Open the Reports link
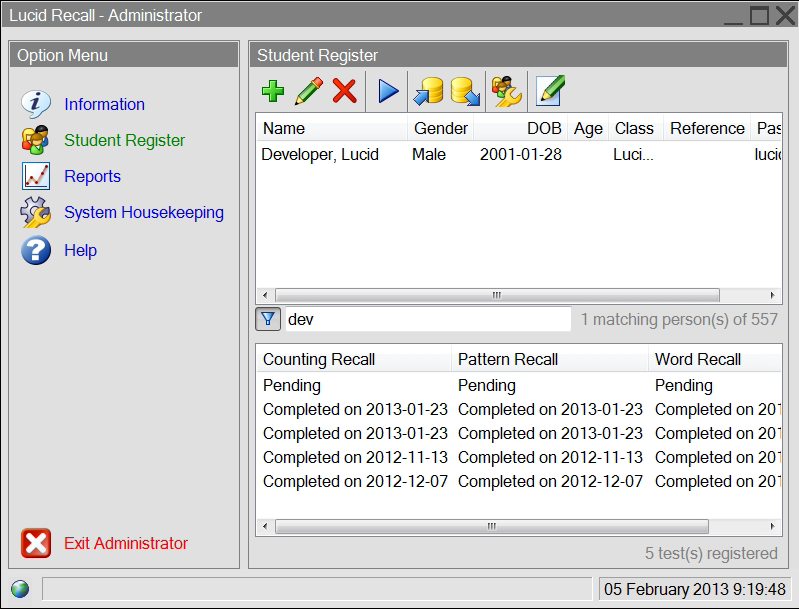This screenshot has height=609, width=799. click(x=92, y=176)
